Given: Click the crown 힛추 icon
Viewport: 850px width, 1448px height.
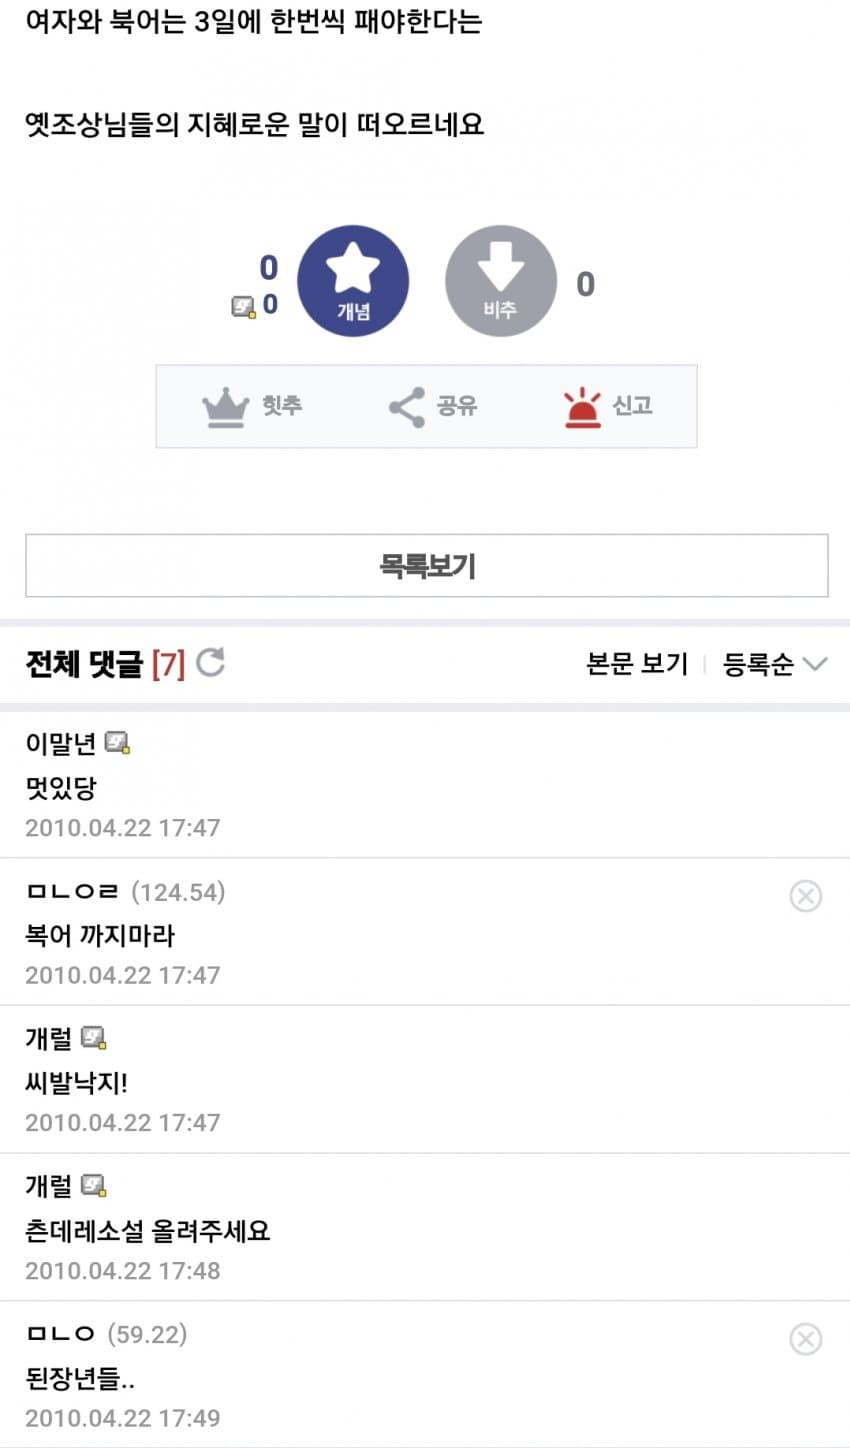Looking at the screenshot, I should click(225, 407).
